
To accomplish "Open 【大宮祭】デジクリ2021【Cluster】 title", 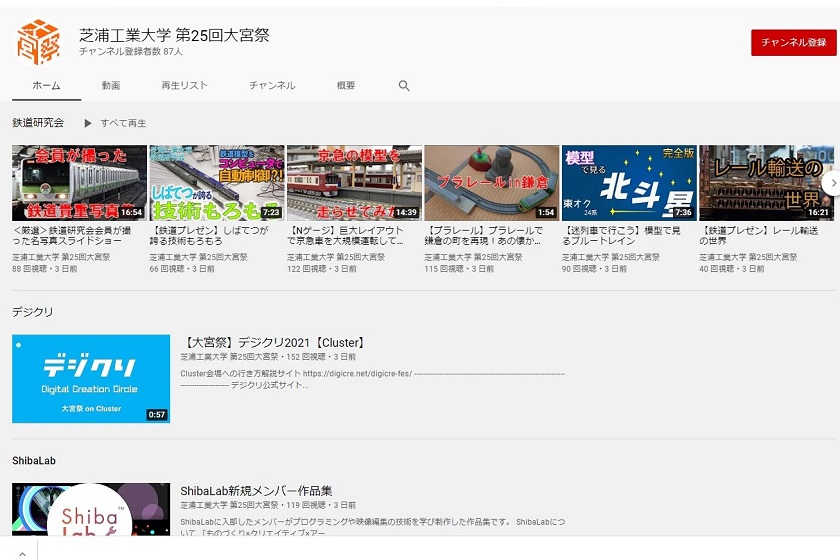I will pyautogui.click(x=274, y=342).
